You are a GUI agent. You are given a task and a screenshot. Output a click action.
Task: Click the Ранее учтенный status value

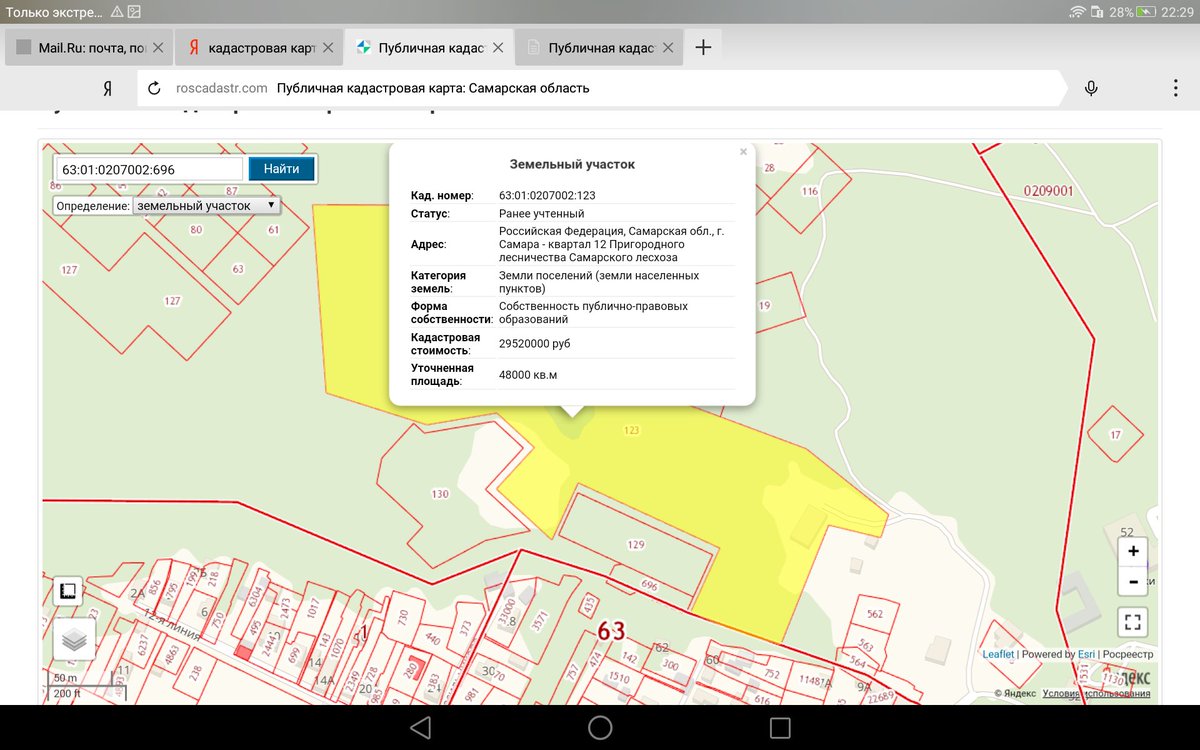pyautogui.click(x=541, y=213)
